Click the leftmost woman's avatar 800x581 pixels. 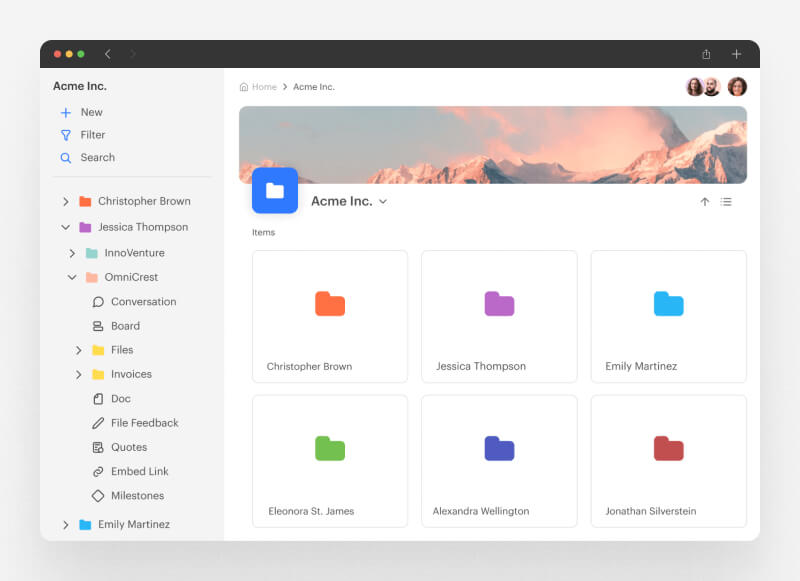coord(694,87)
